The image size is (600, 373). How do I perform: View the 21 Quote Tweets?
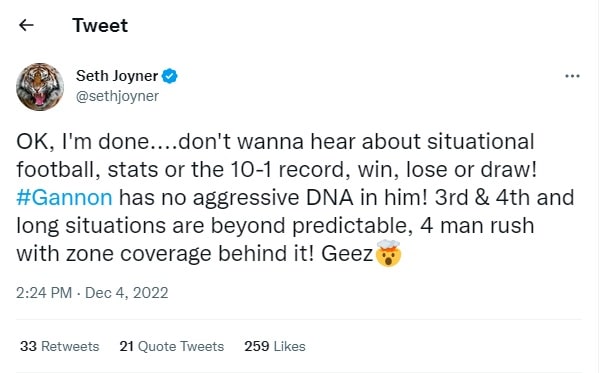pyautogui.click(x=172, y=346)
